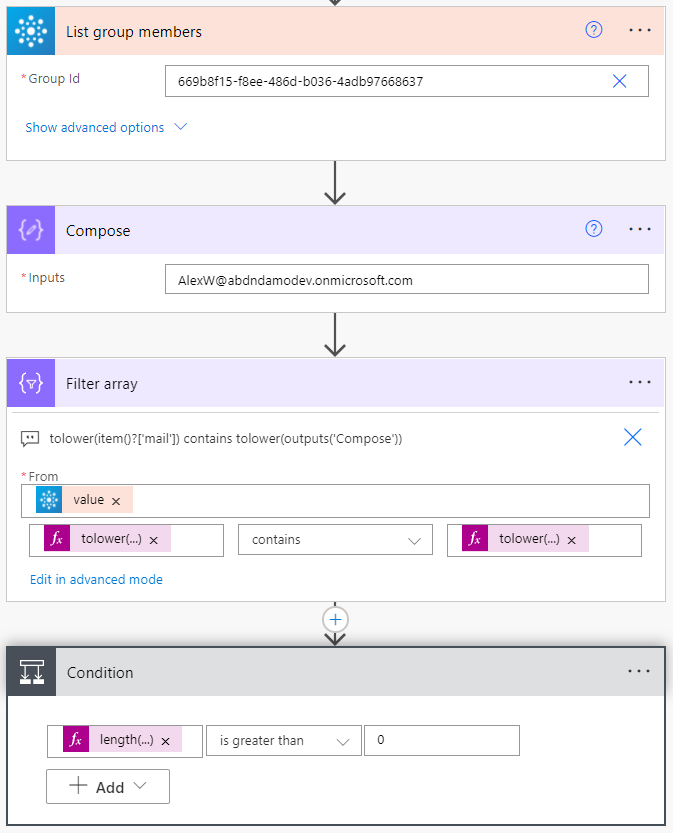Clear the Filter array expression
The width and height of the screenshot is (673, 833).
[631, 437]
